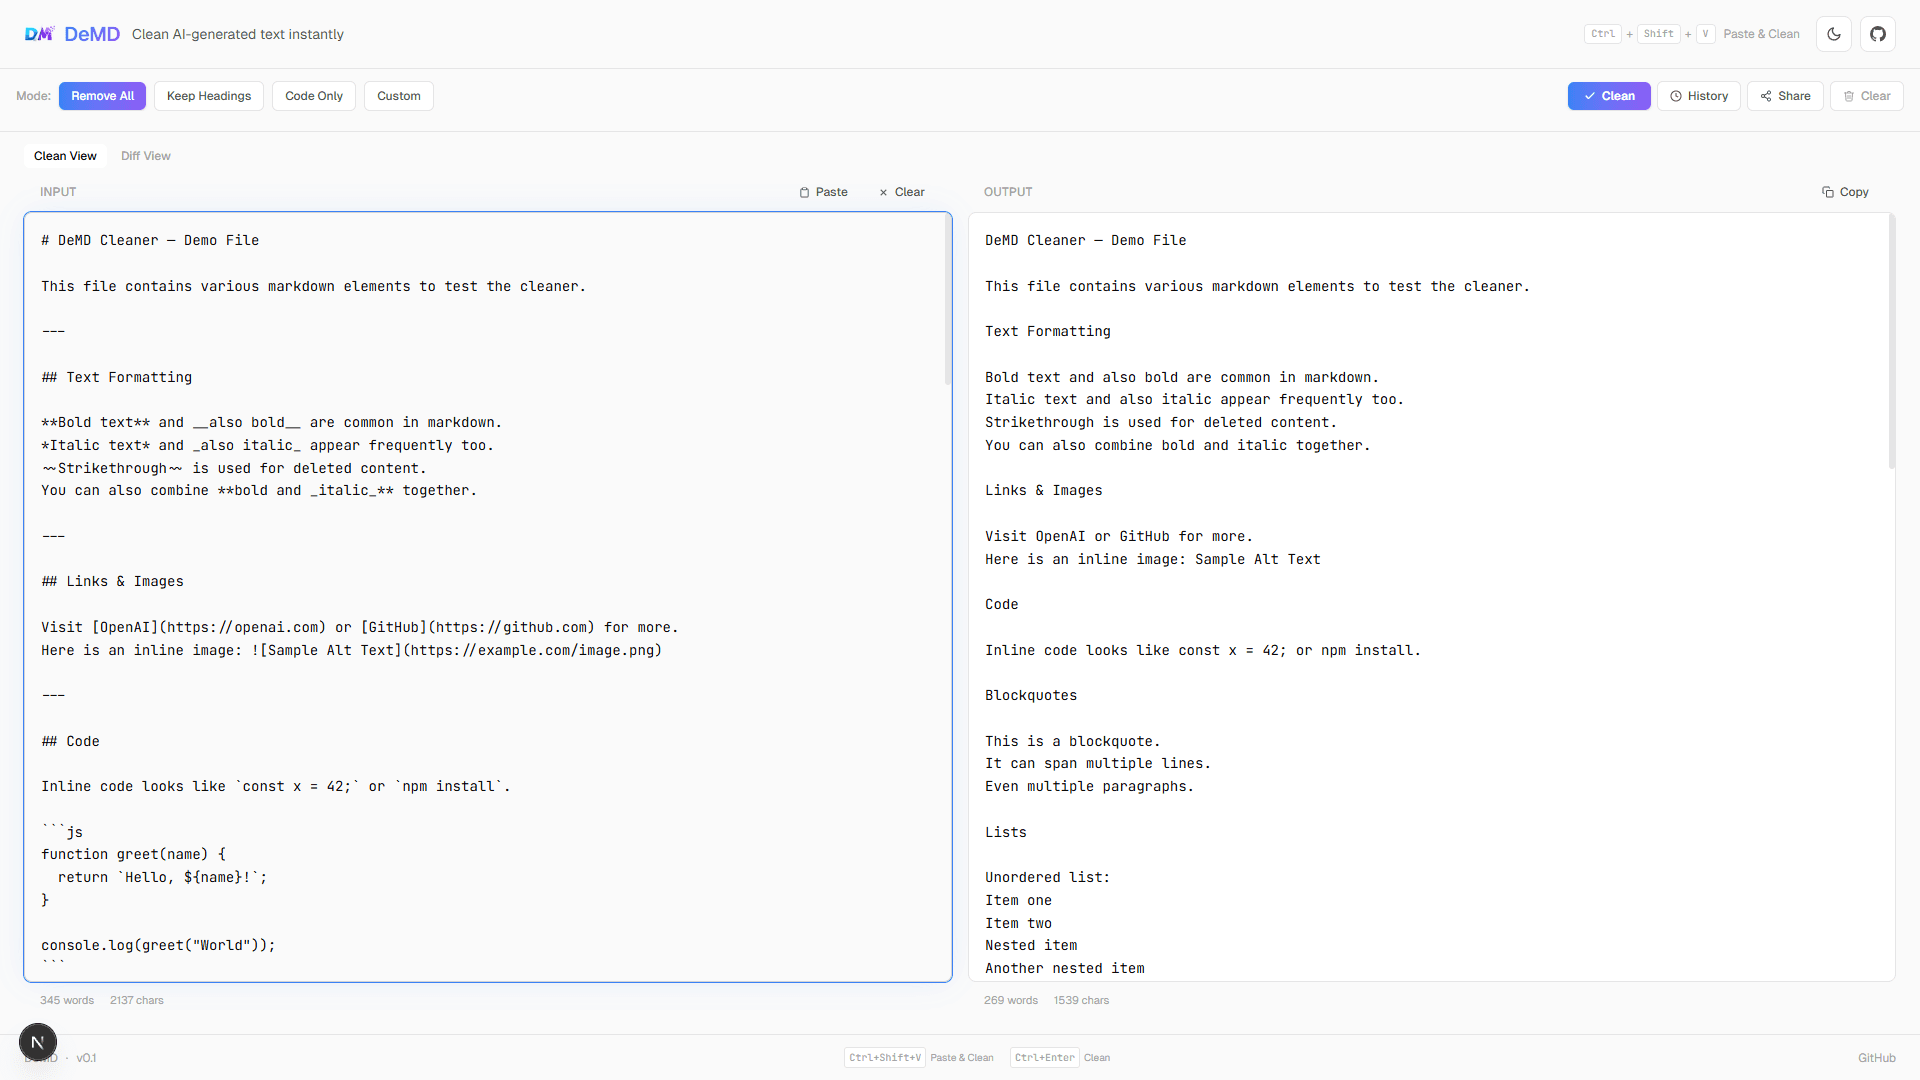
Task: Click the DeMD logo icon
Action: 39,34
